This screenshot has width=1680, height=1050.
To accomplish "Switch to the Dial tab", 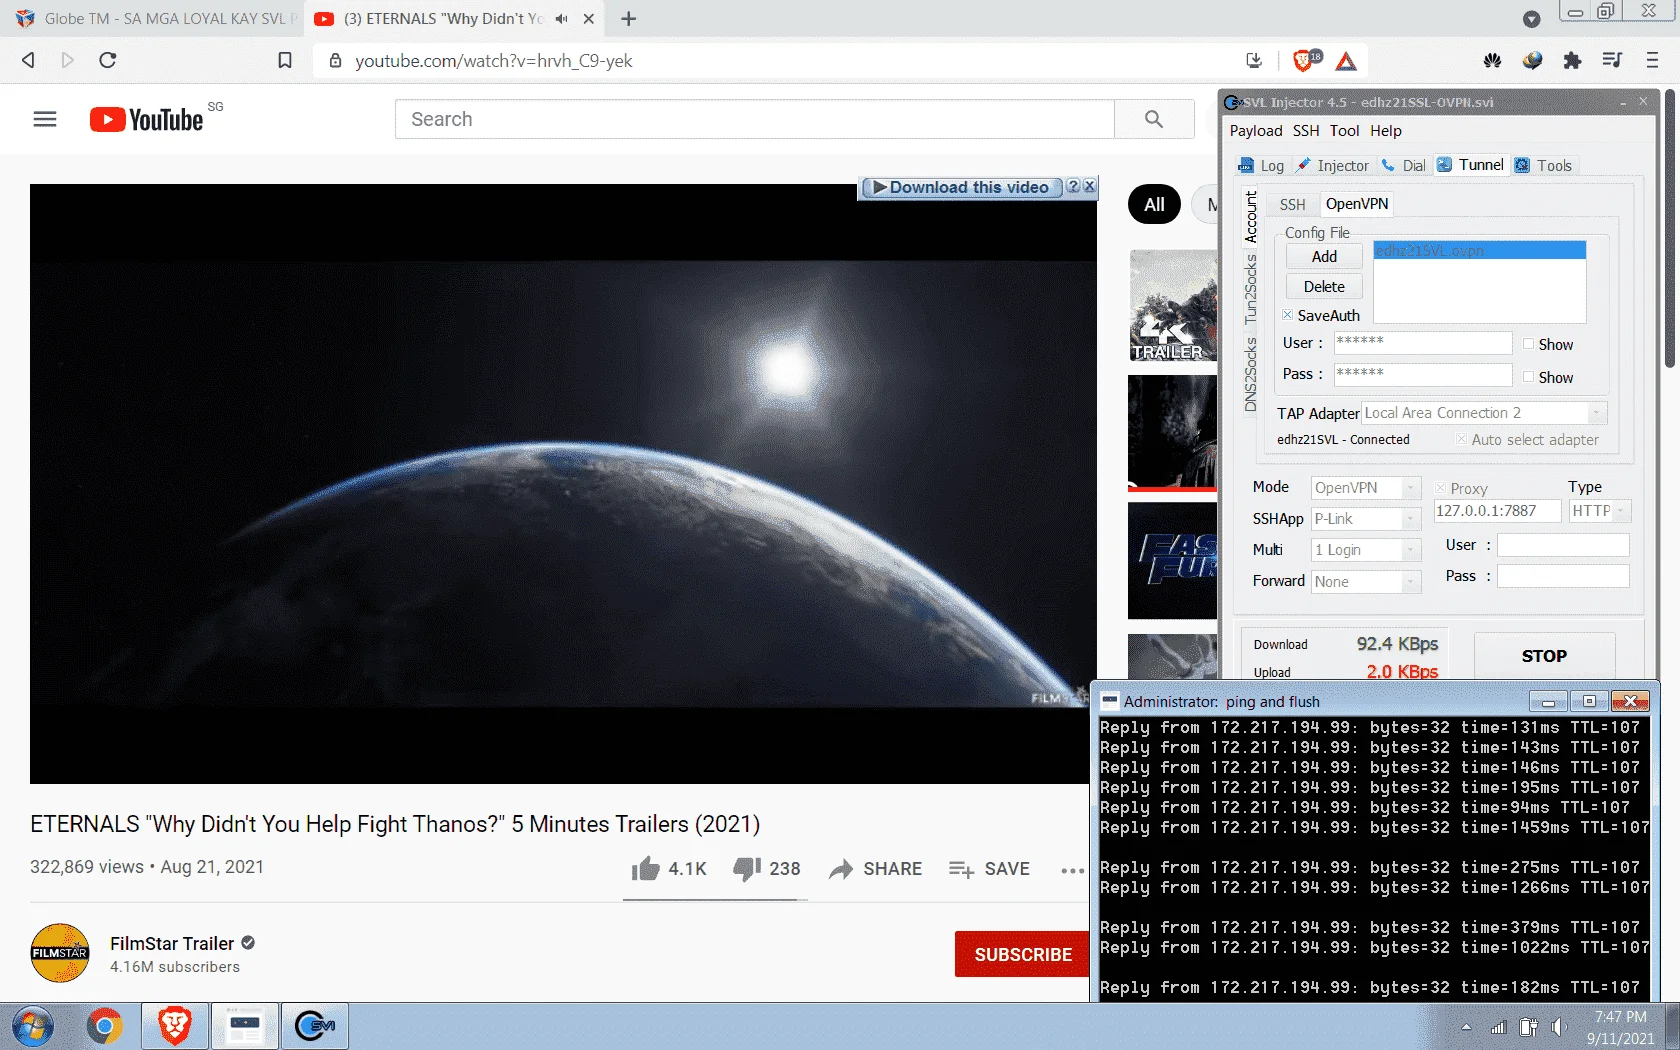I will point(1404,166).
